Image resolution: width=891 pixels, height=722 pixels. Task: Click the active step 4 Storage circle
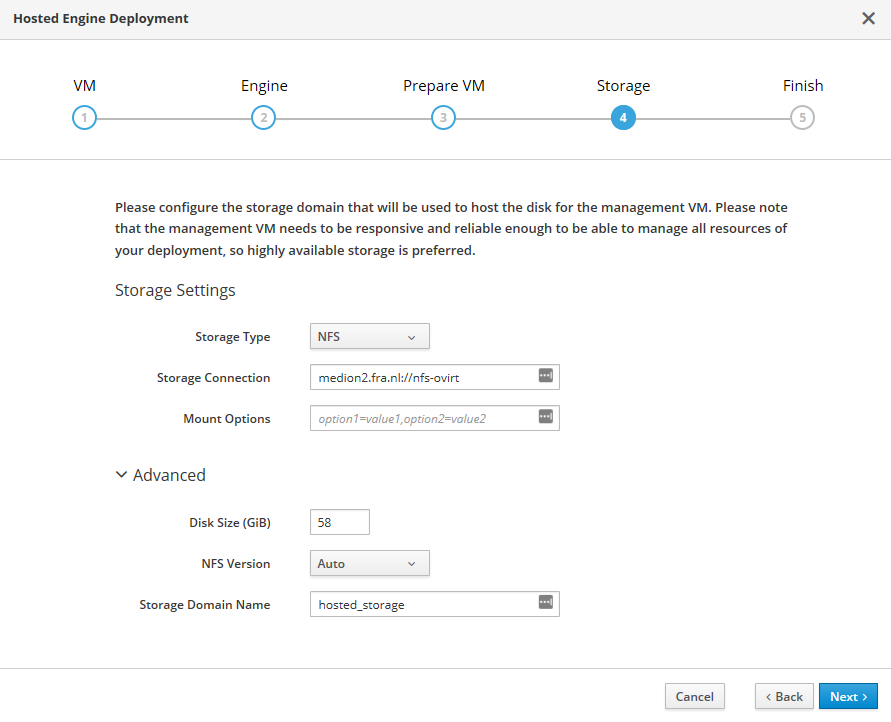click(623, 118)
